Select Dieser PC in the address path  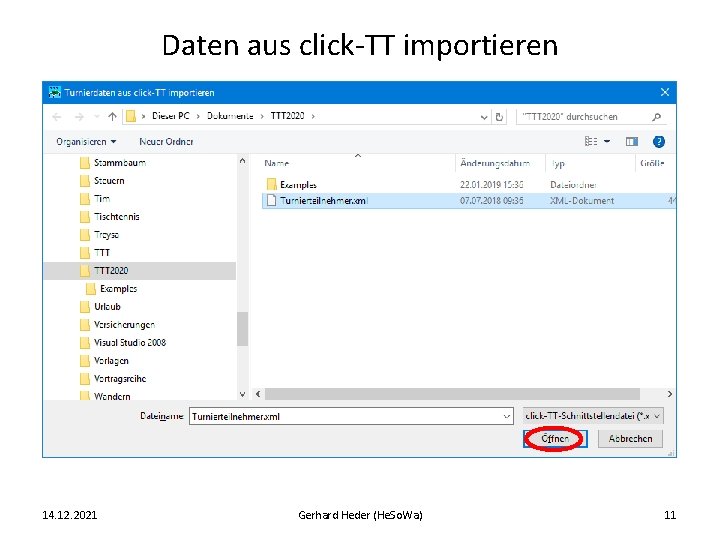click(x=171, y=116)
